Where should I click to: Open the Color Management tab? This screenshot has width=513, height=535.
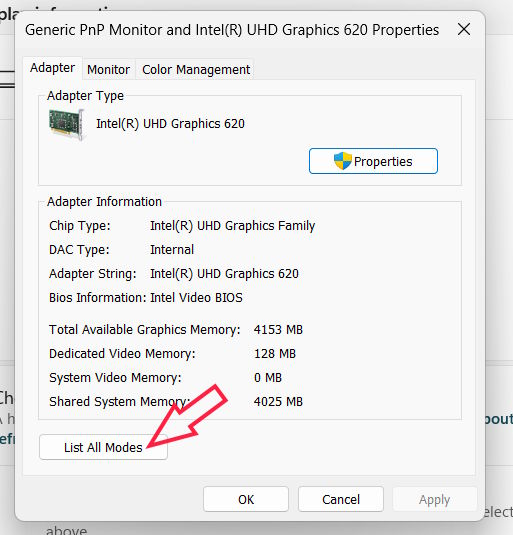click(196, 70)
